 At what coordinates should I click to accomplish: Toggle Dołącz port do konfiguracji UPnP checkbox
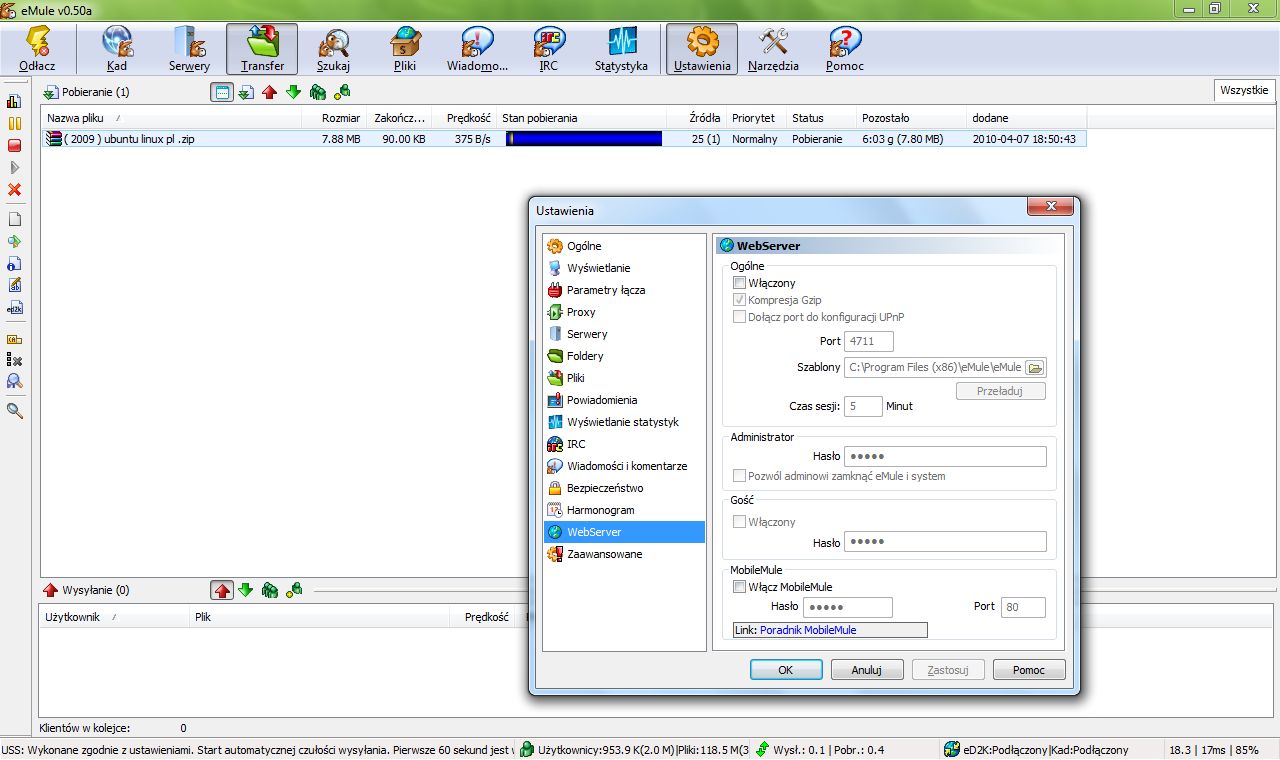739,317
